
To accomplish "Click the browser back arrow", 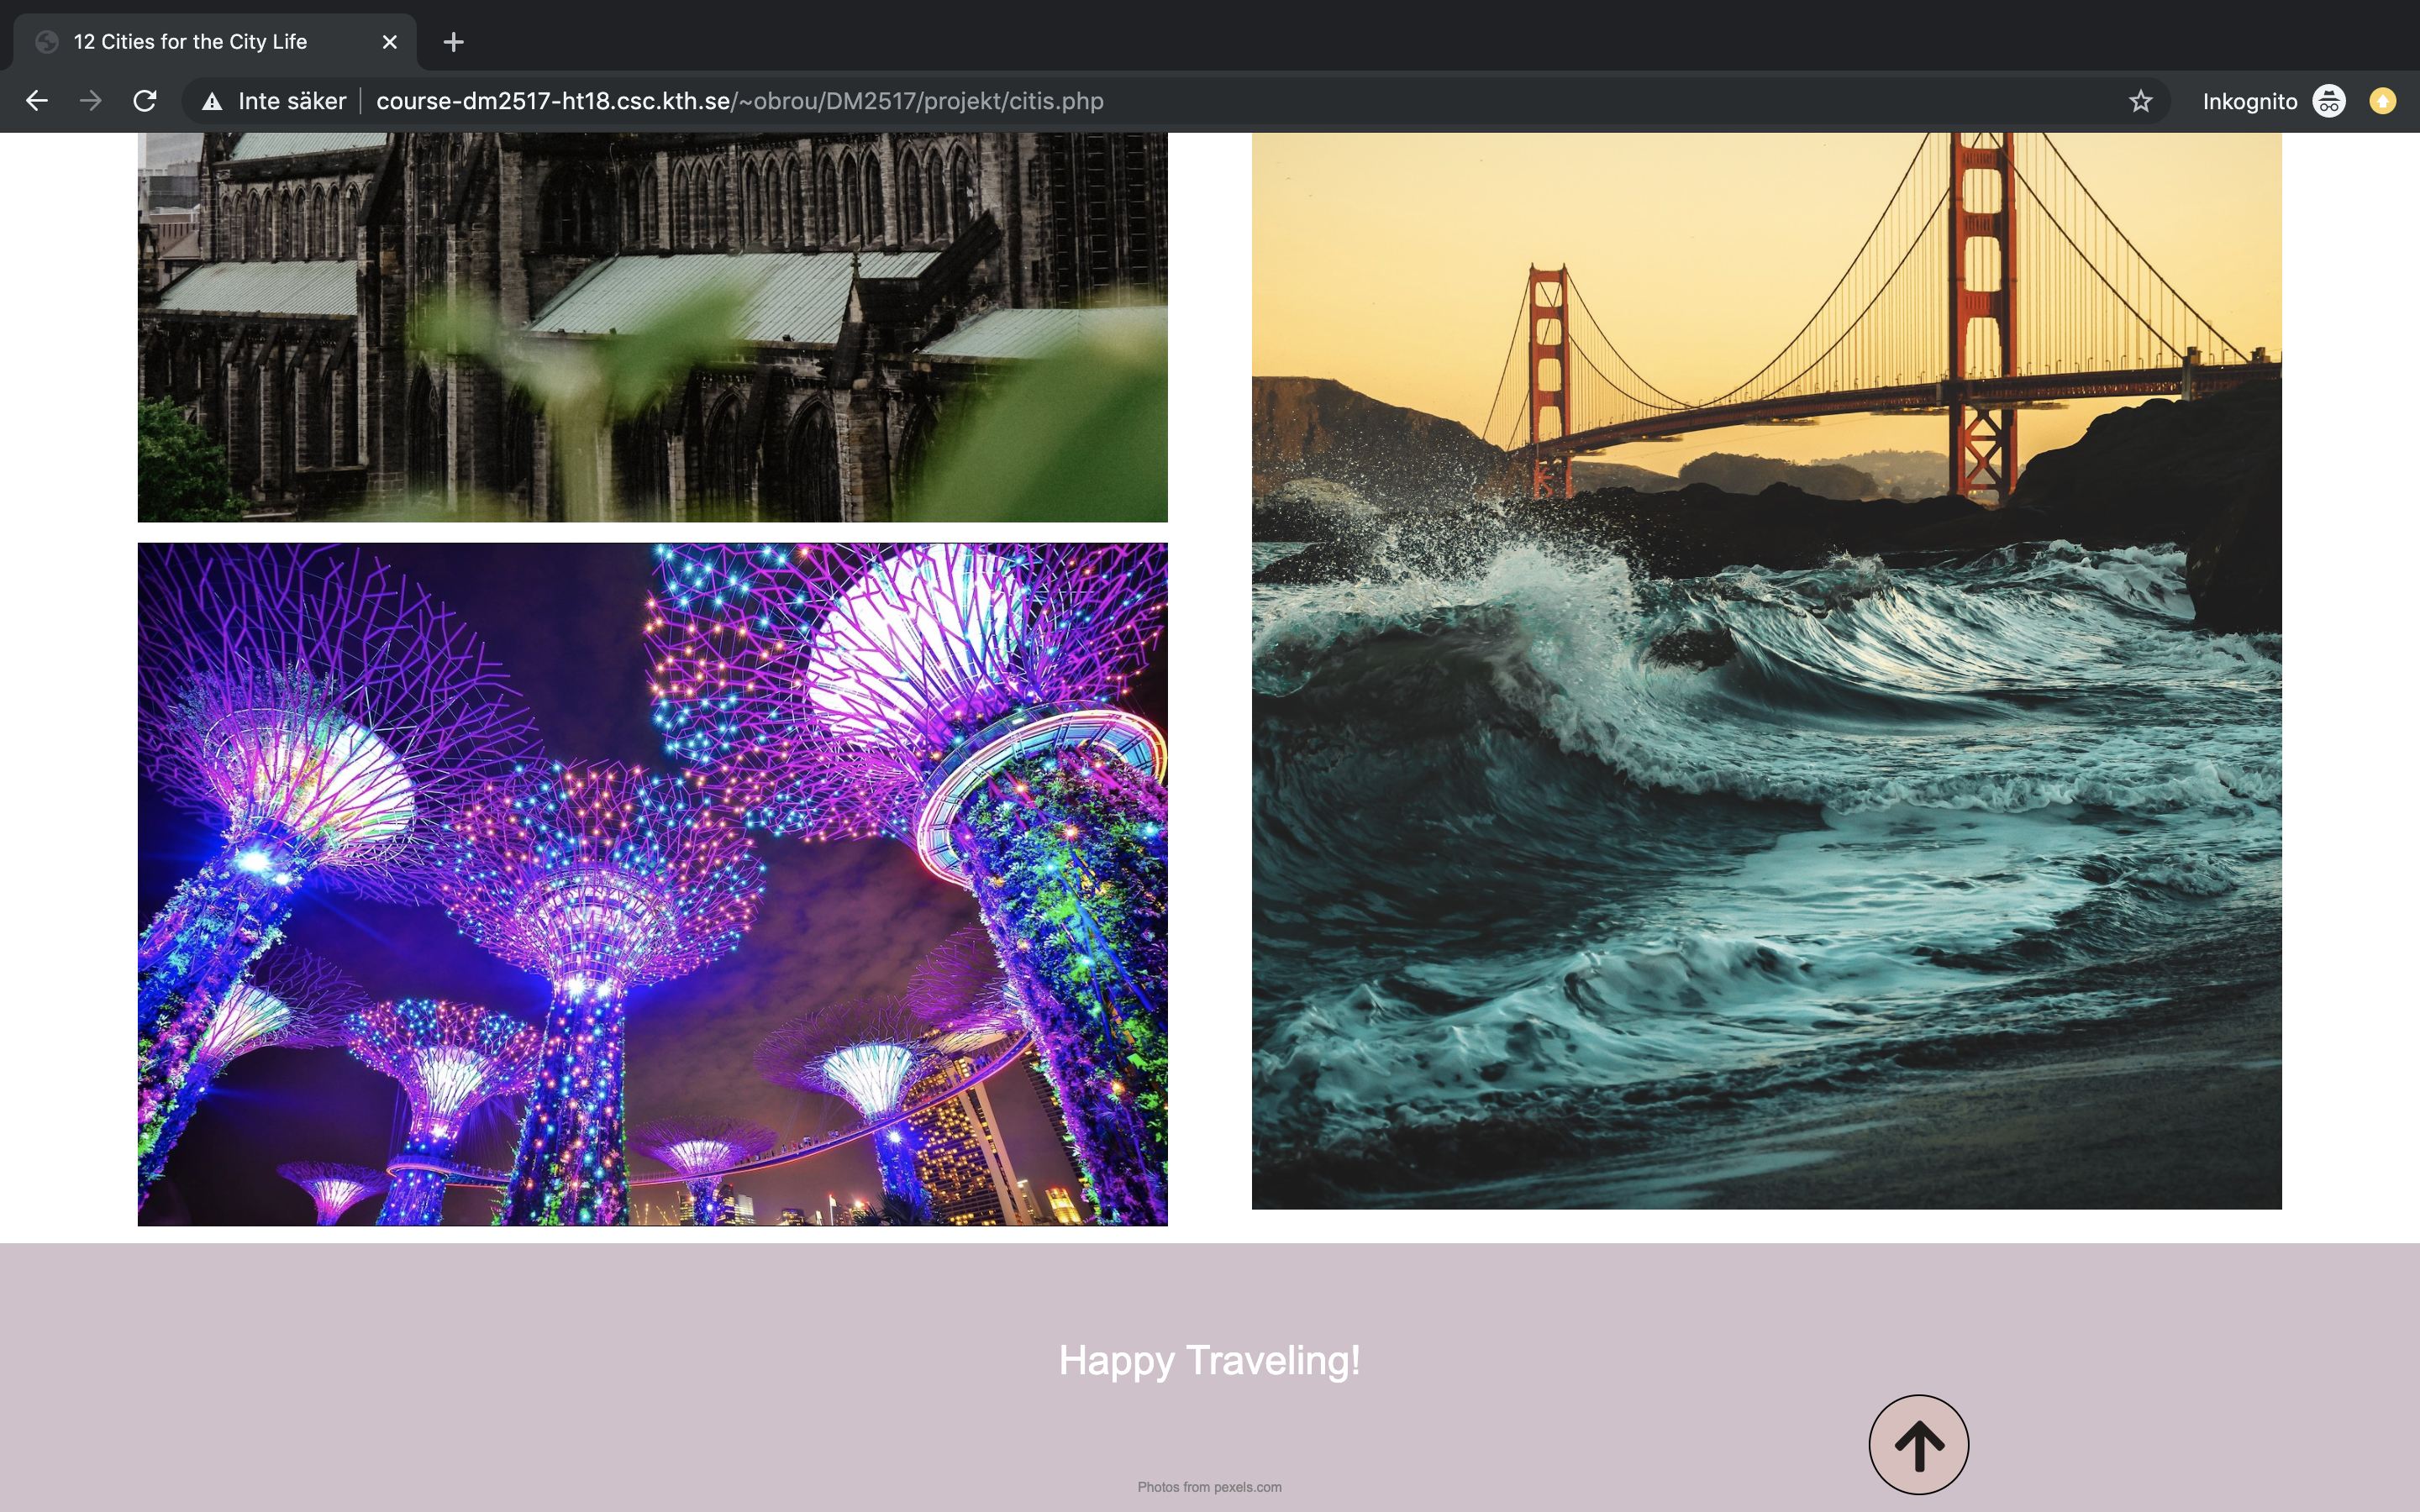I will pos(37,101).
